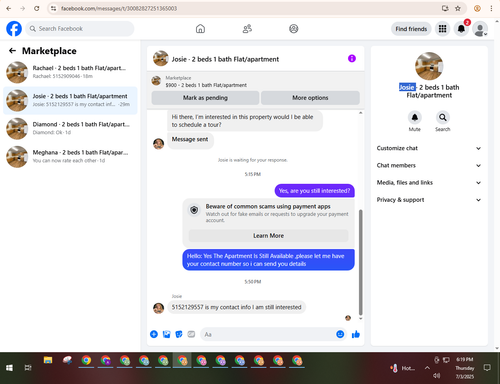Open Windows Start menu
This screenshot has width=500, height=384.
9,368
